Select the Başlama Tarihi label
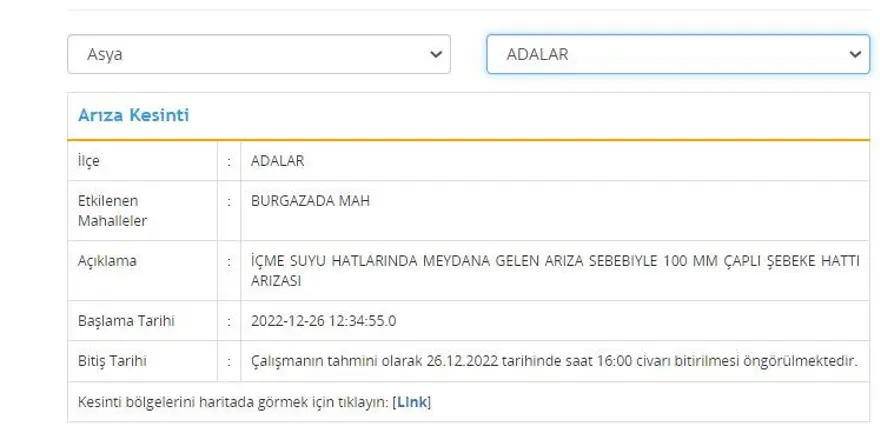 [x=124, y=321]
